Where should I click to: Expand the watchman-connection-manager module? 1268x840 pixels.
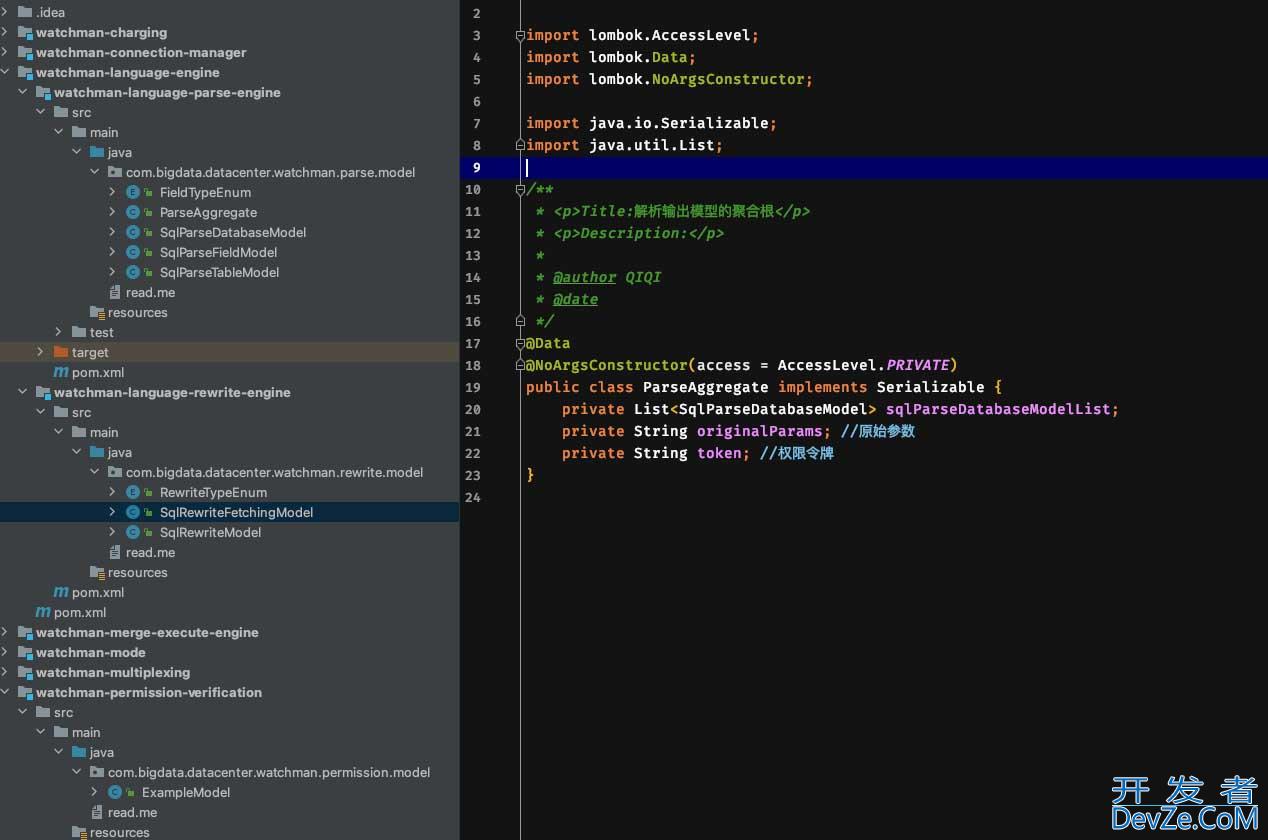click(5, 52)
